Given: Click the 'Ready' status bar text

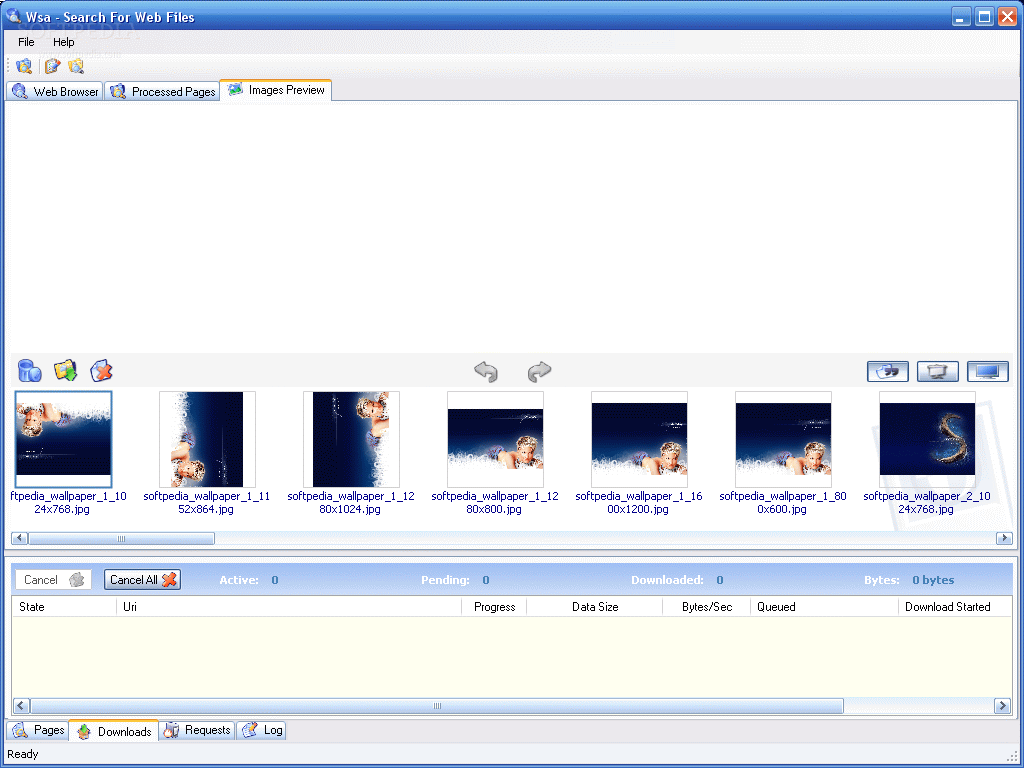Looking at the screenshot, I should tap(23, 754).
